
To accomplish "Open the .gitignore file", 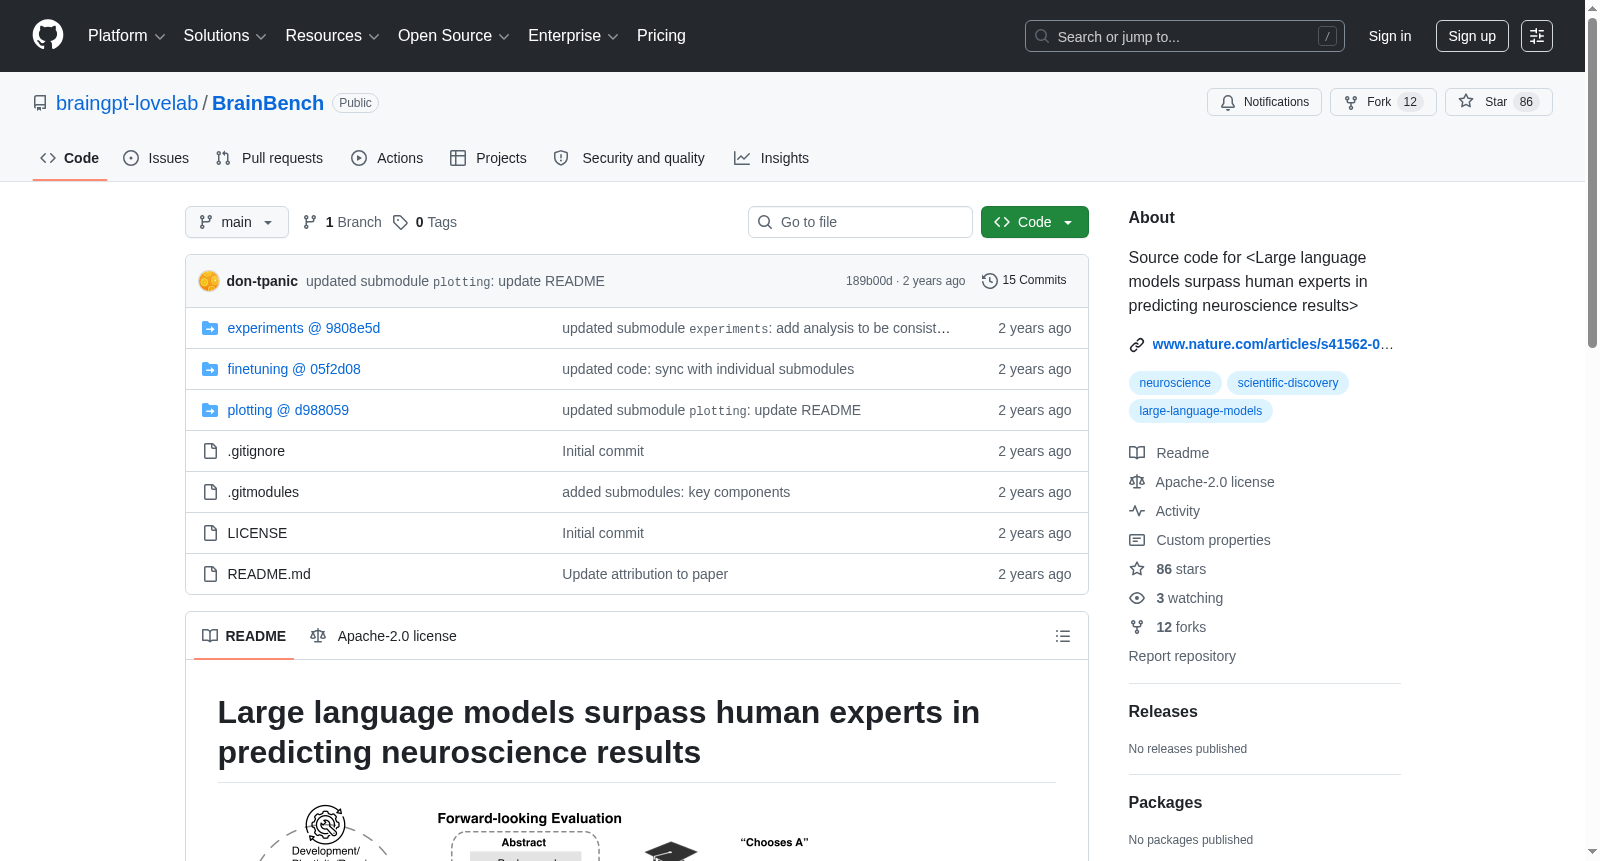I will (256, 451).
